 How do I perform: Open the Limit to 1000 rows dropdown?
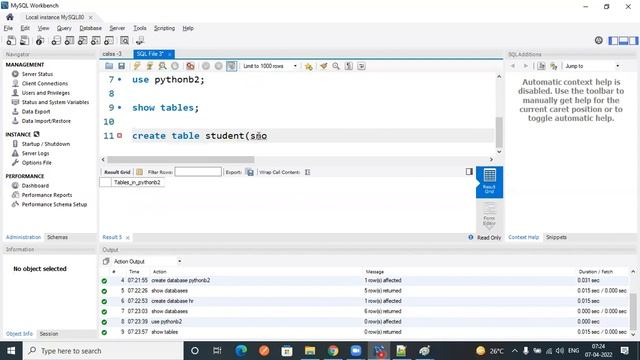[x=270, y=66]
